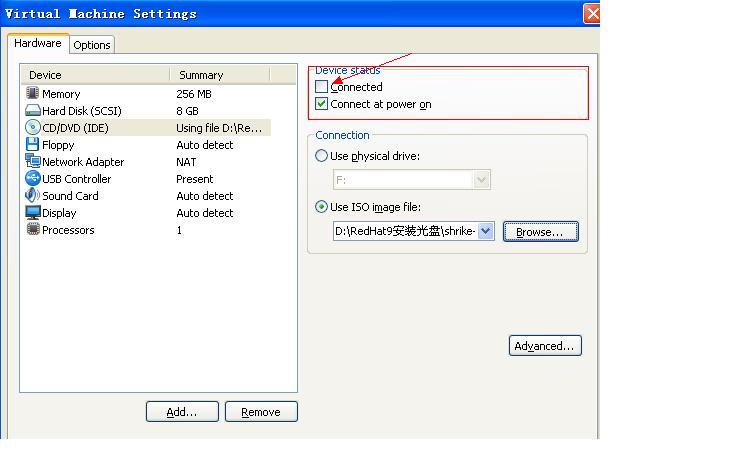Click the Present summary value
Viewport: 729px width, 473px height.
[194, 179]
